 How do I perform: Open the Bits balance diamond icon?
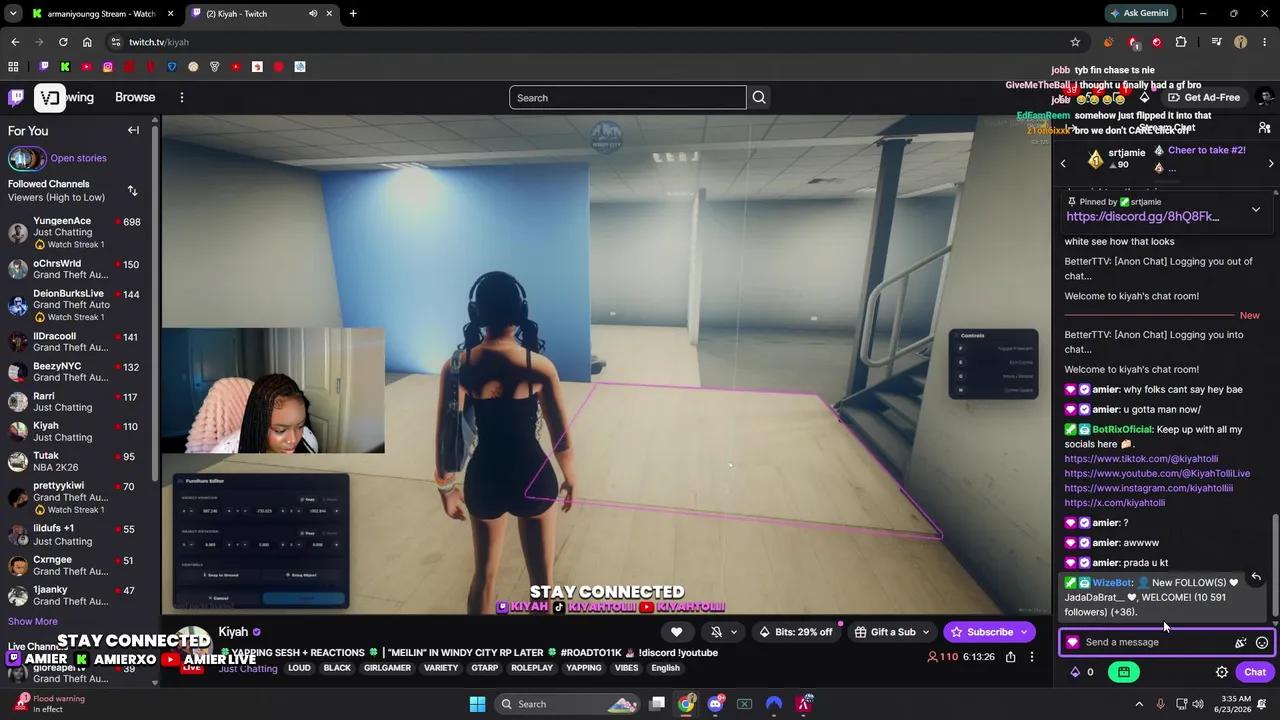1075,672
